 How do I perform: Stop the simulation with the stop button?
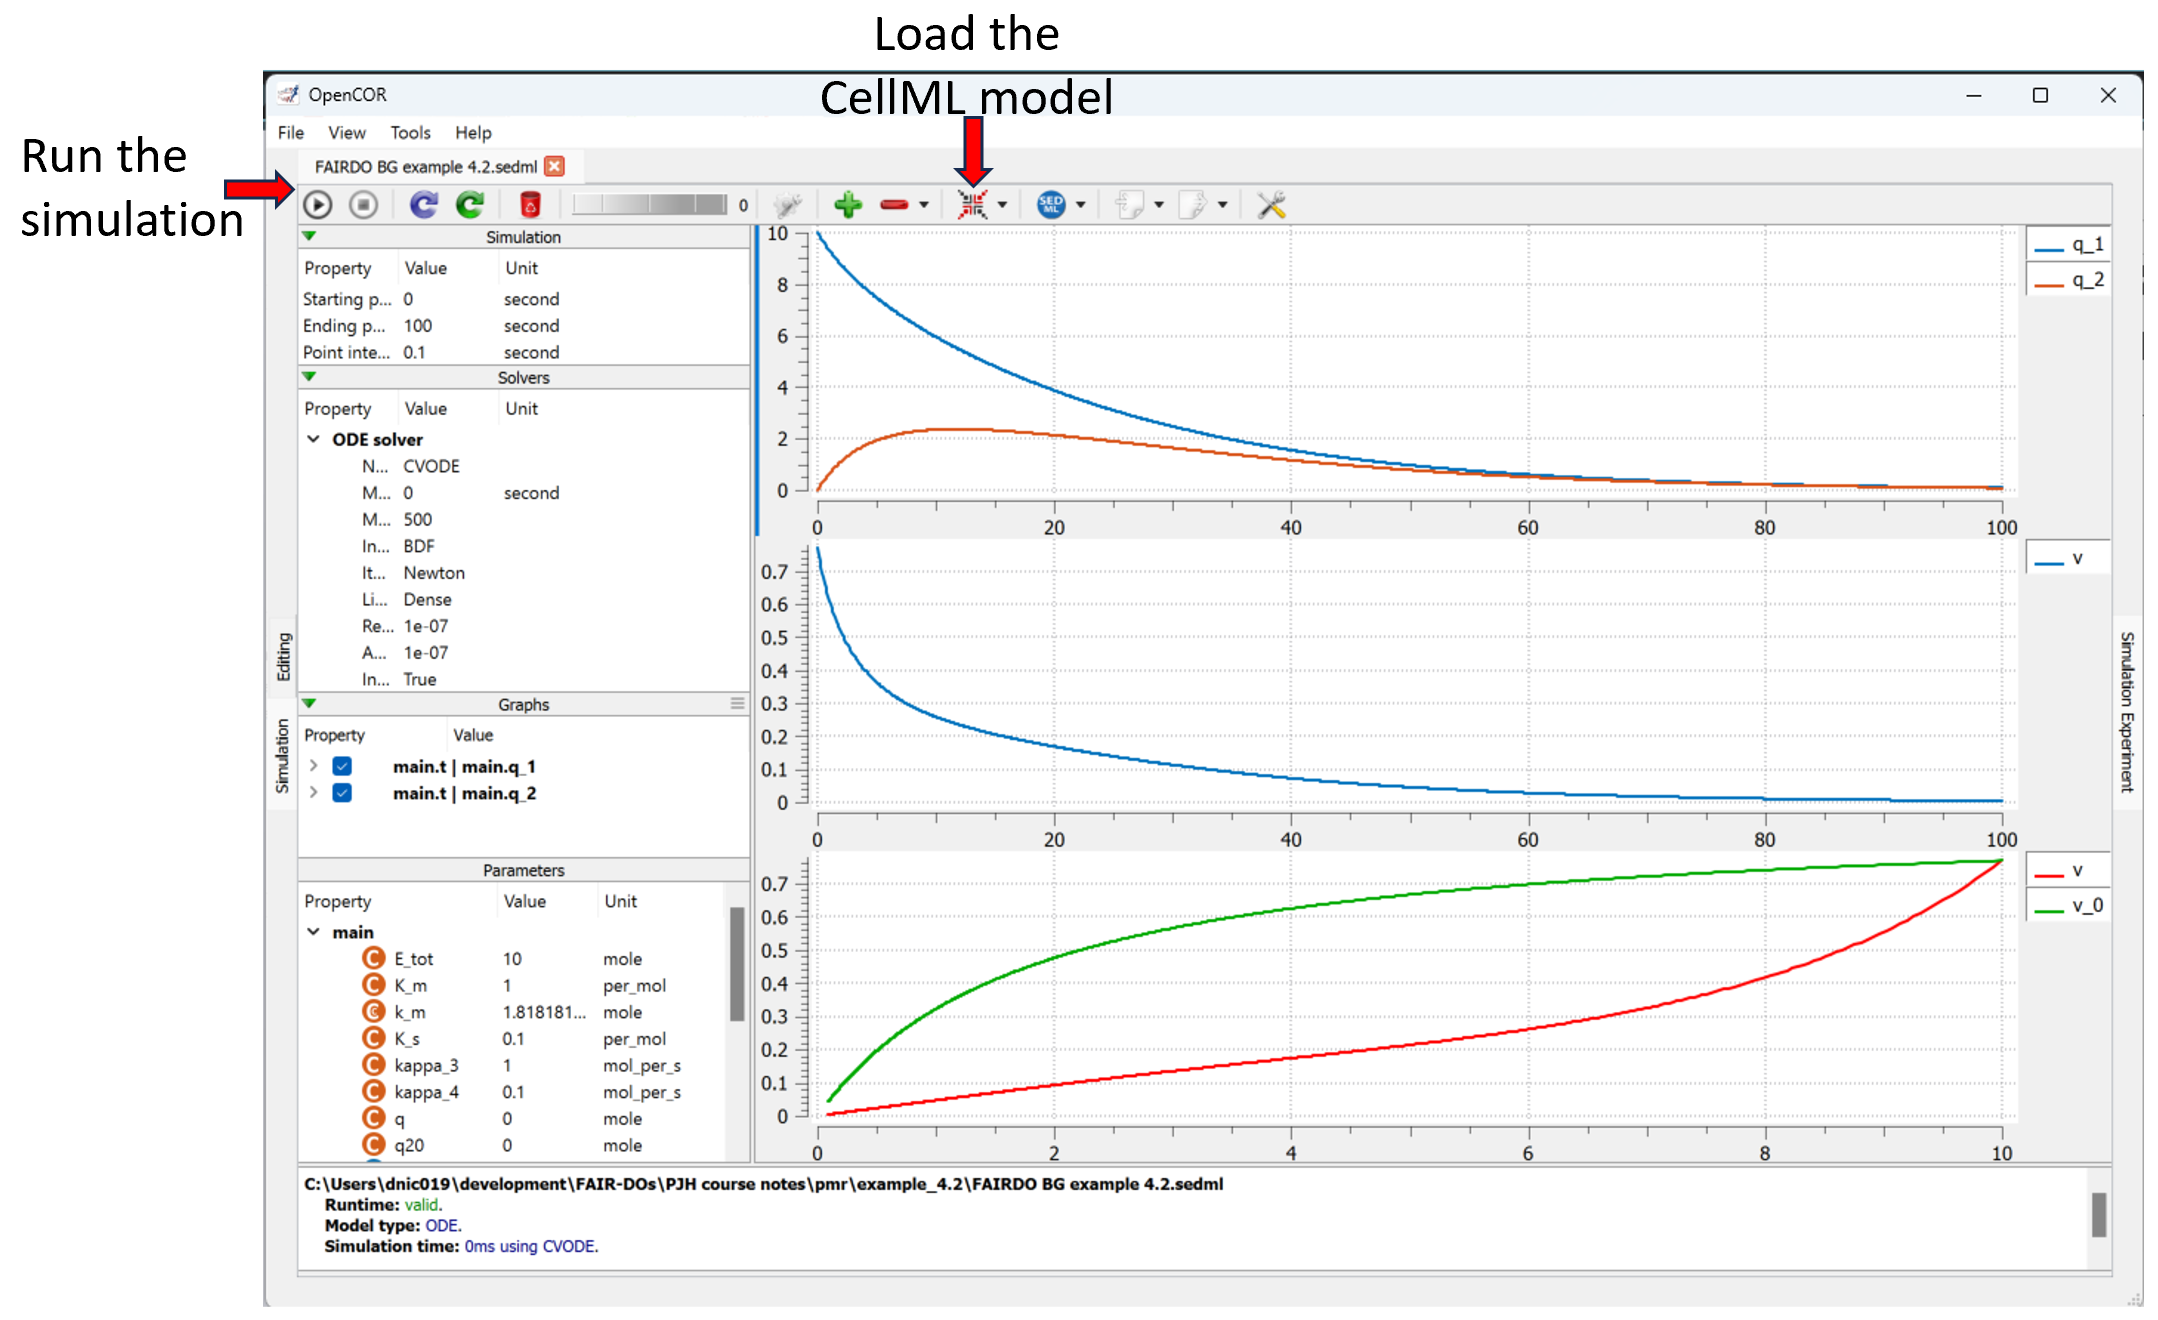363,205
